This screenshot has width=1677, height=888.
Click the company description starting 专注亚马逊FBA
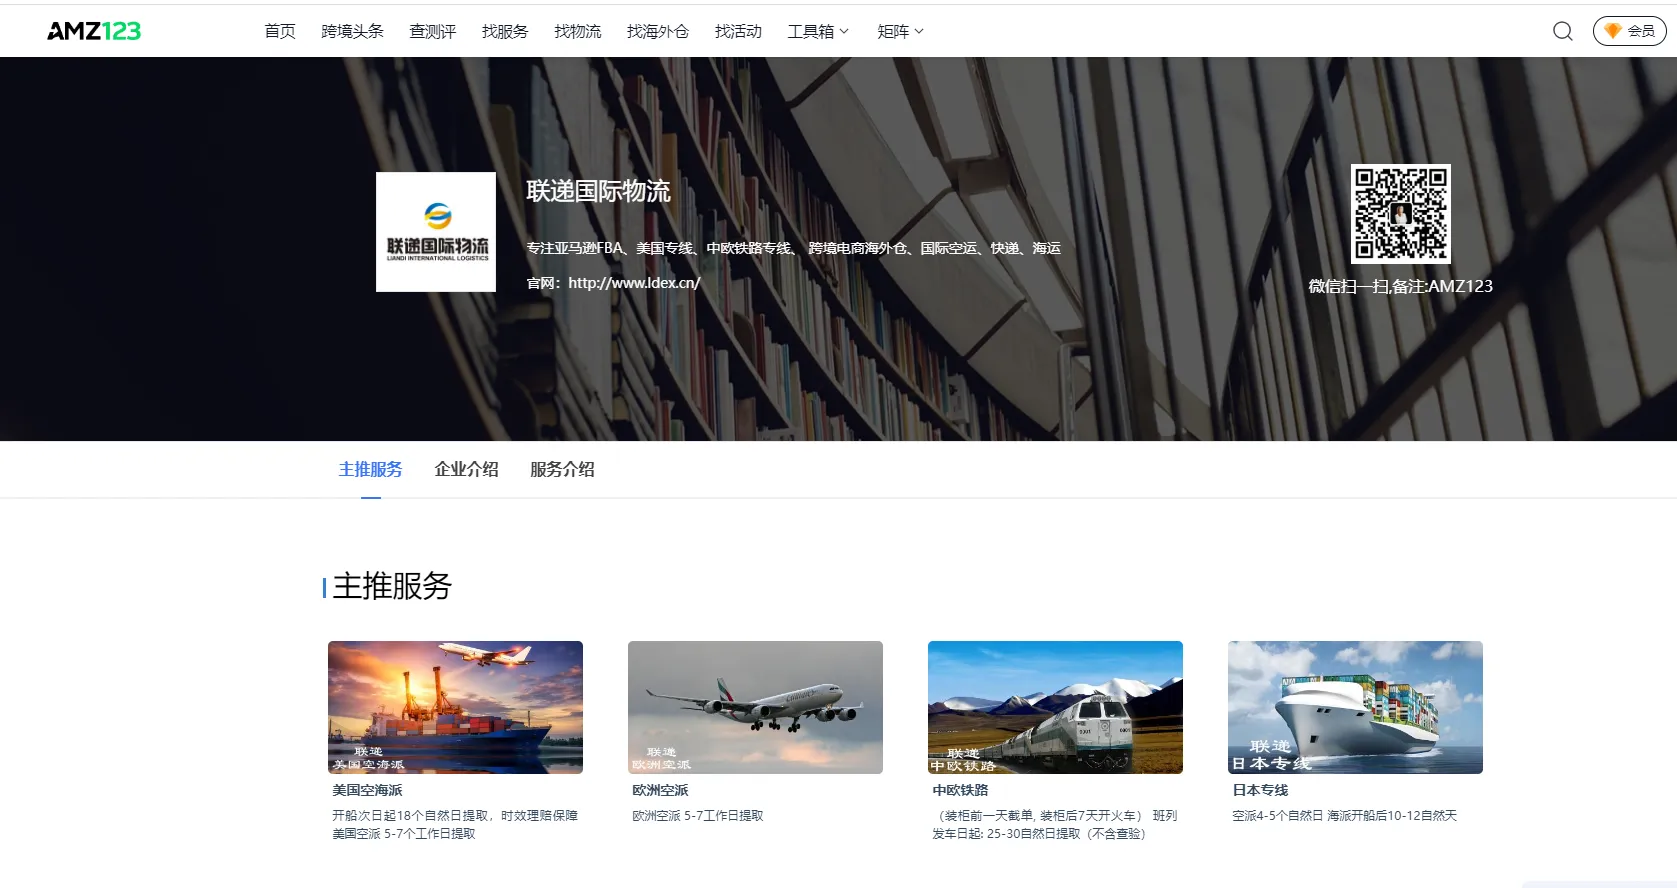point(793,248)
